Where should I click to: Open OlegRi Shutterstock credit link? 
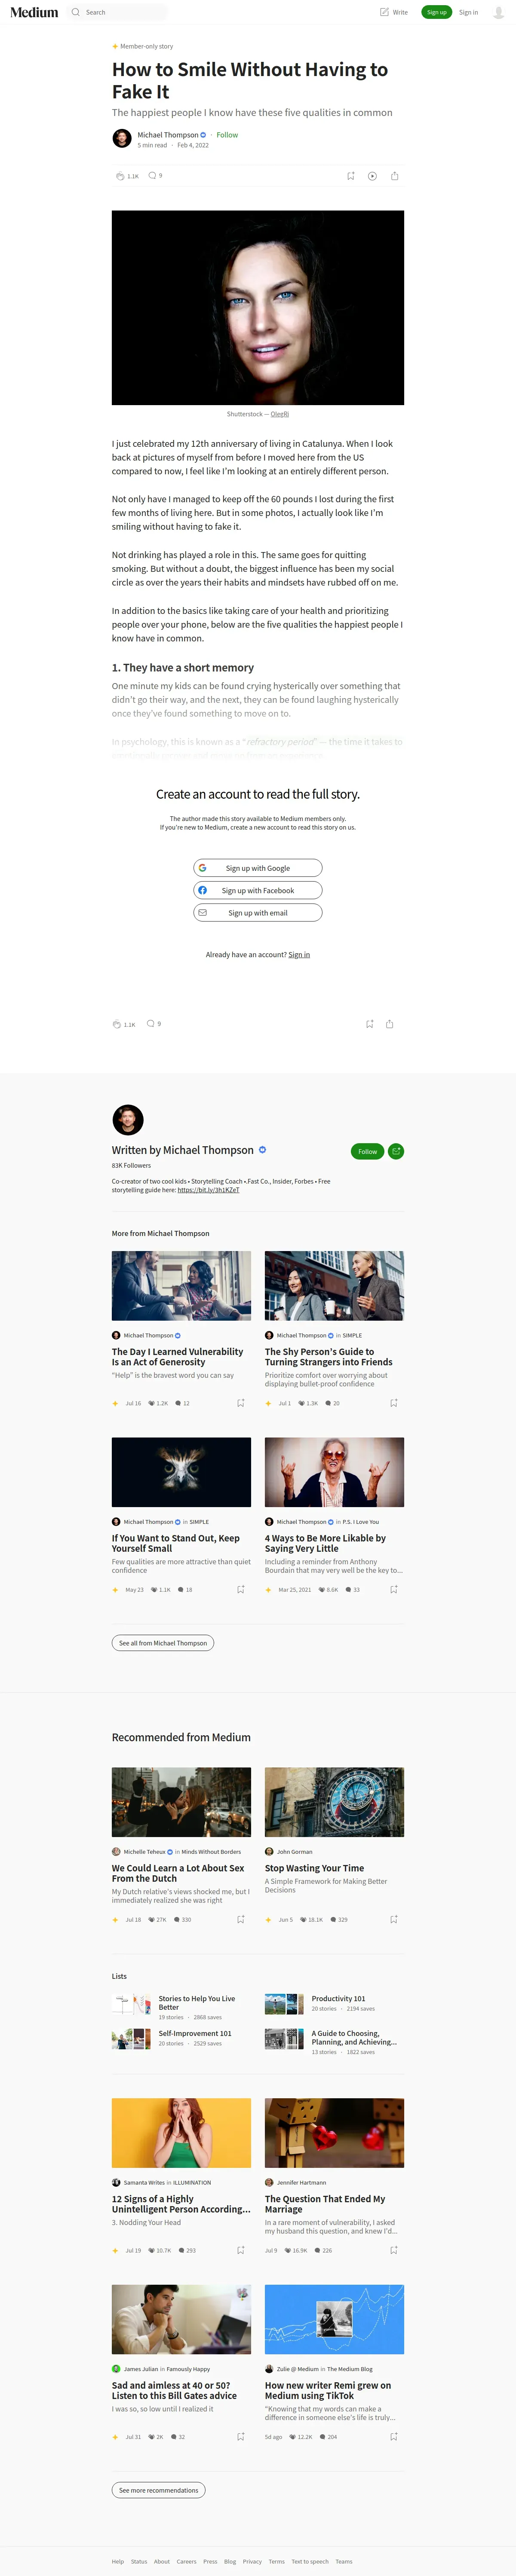point(280,414)
